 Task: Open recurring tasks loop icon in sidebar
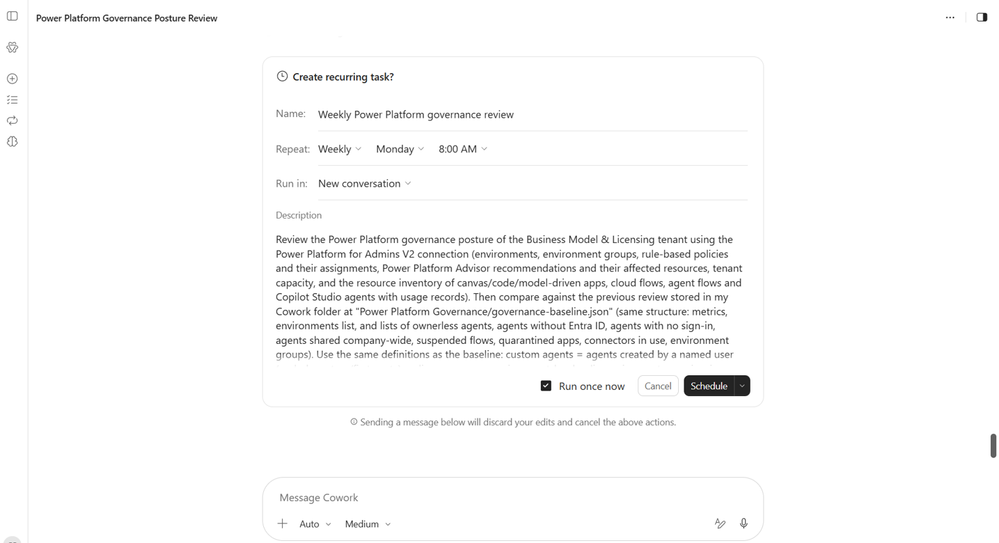[x=12, y=121]
